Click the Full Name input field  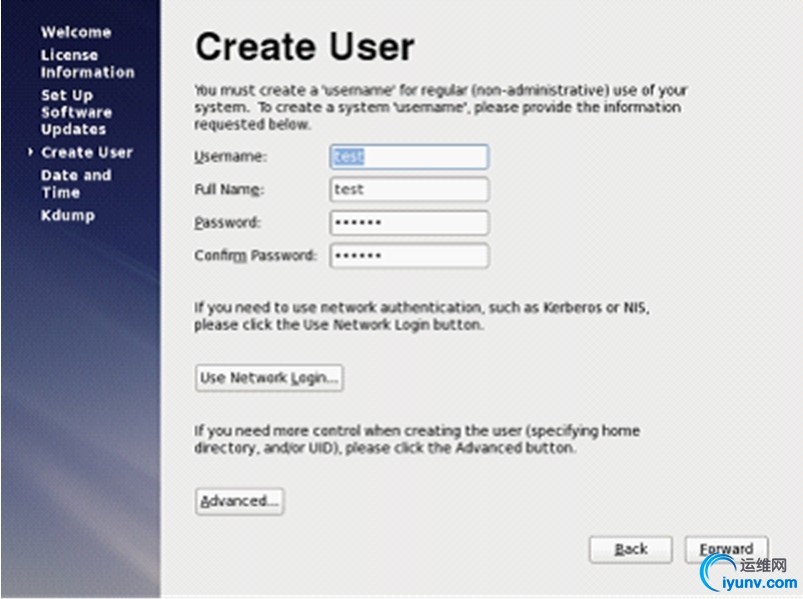coord(409,189)
